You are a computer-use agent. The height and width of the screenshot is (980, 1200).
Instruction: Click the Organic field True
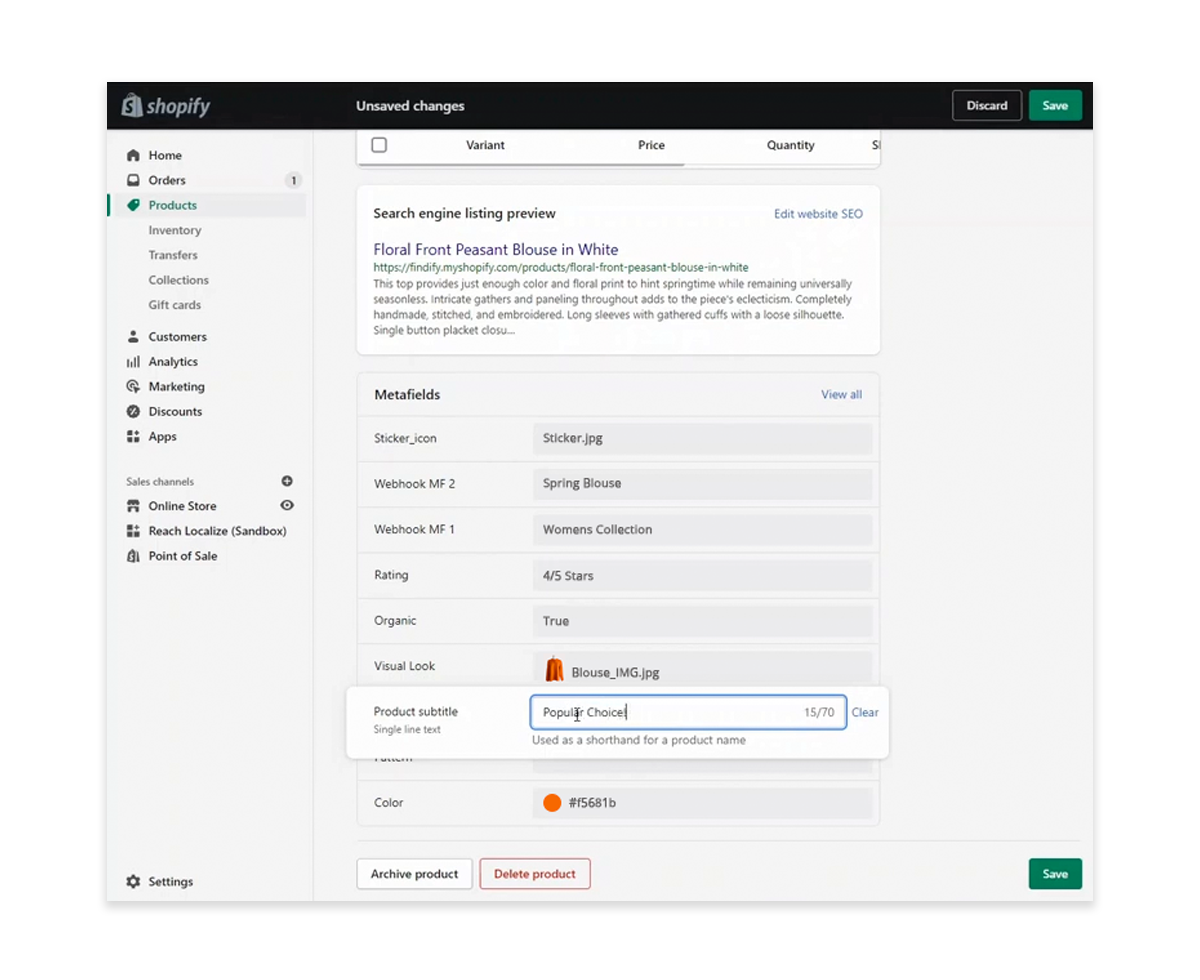[x=702, y=621]
